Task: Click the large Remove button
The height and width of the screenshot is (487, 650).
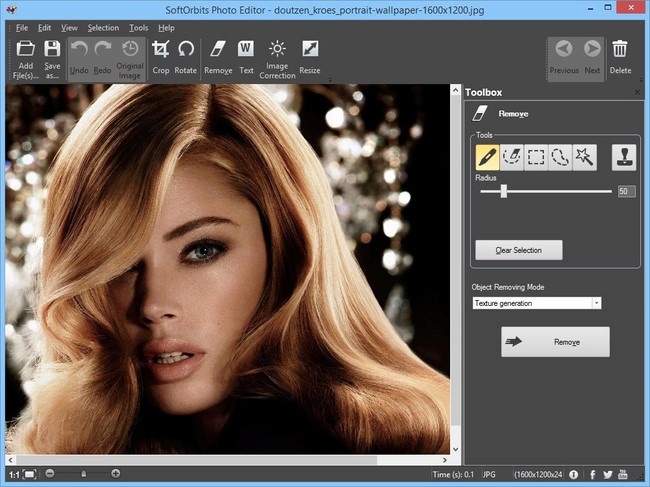Action: tap(555, 342)
